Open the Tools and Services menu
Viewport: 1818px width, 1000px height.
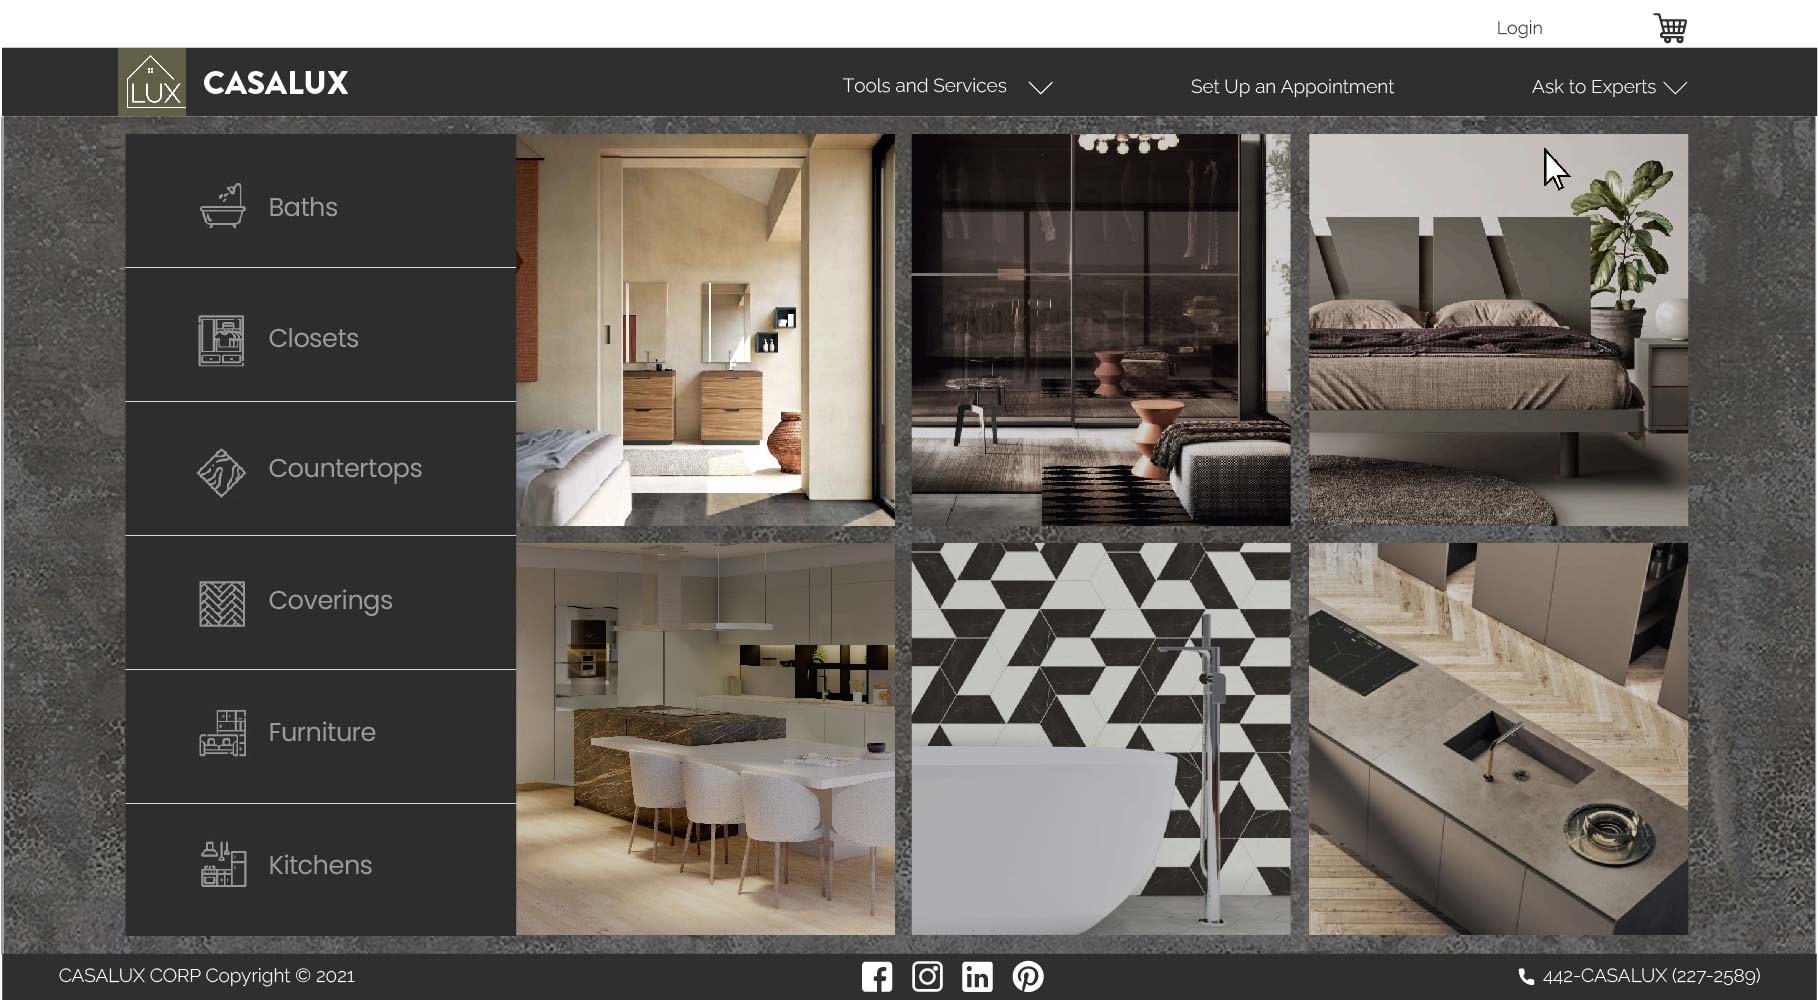pyautogui.click(x=924, y=86)
